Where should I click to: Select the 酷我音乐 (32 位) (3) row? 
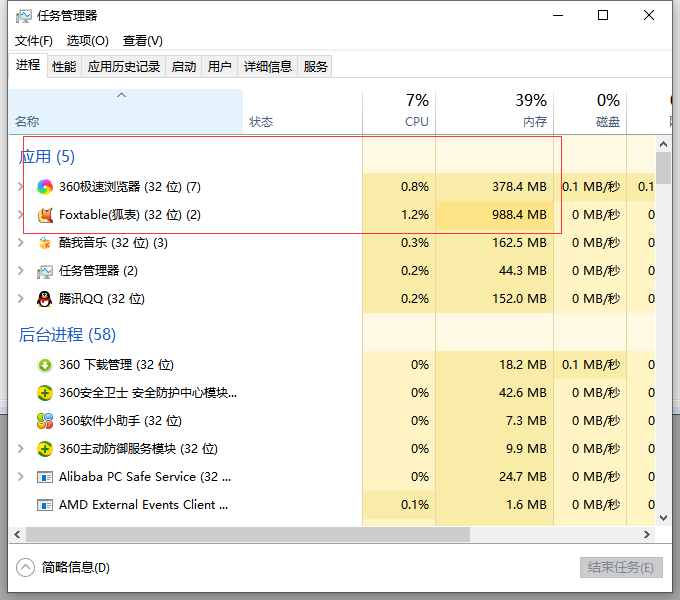[332, 243]
